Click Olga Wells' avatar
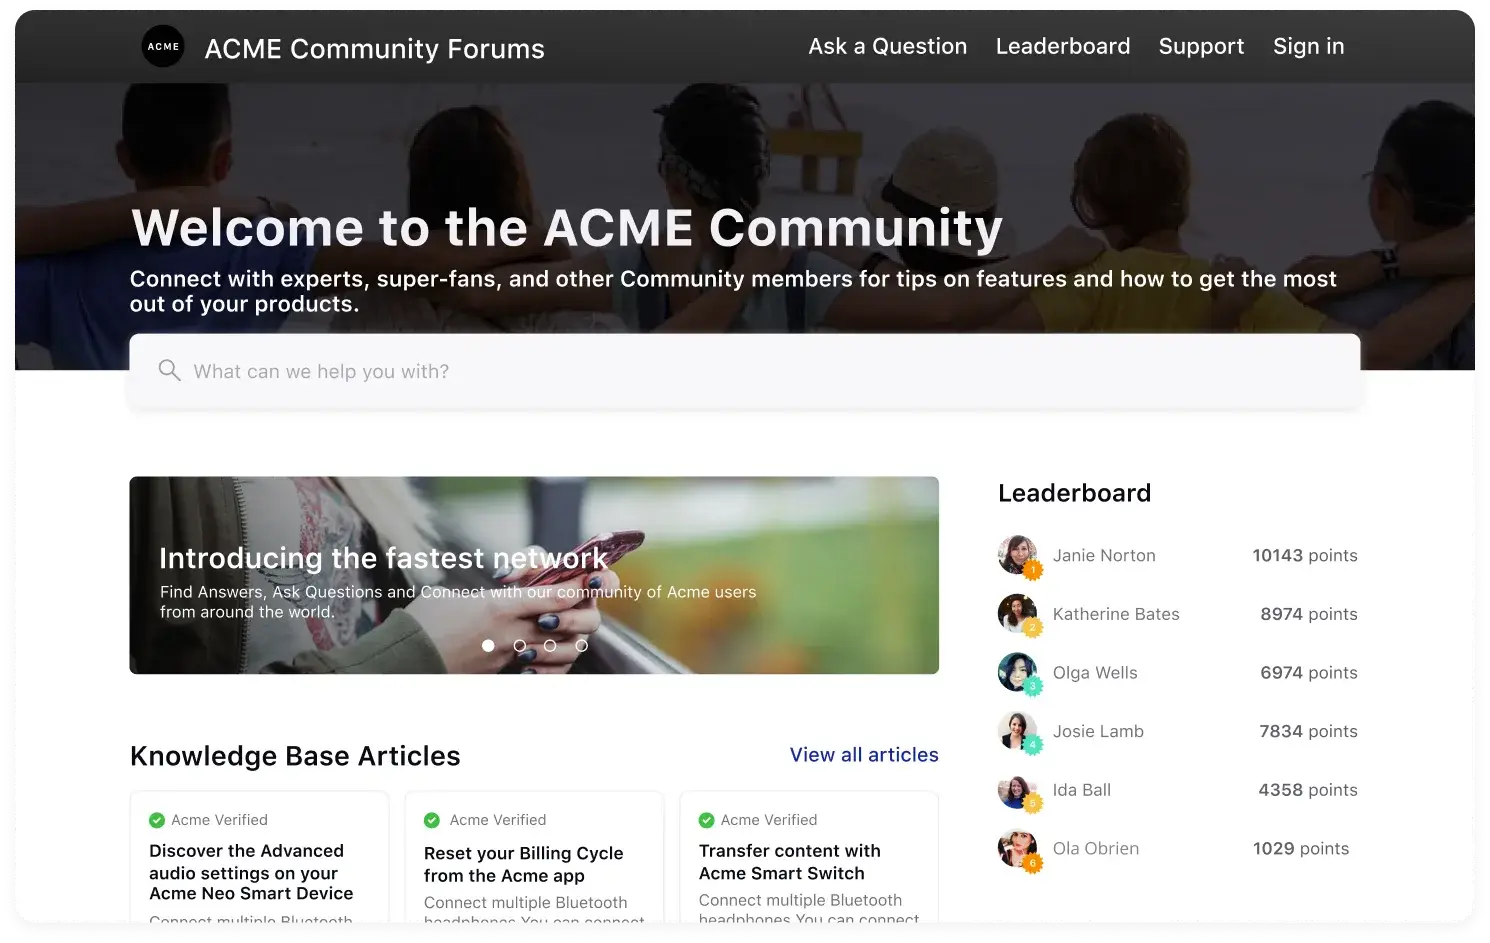The height and width of the screenshot is (943, 1490). pos(1018,673)
